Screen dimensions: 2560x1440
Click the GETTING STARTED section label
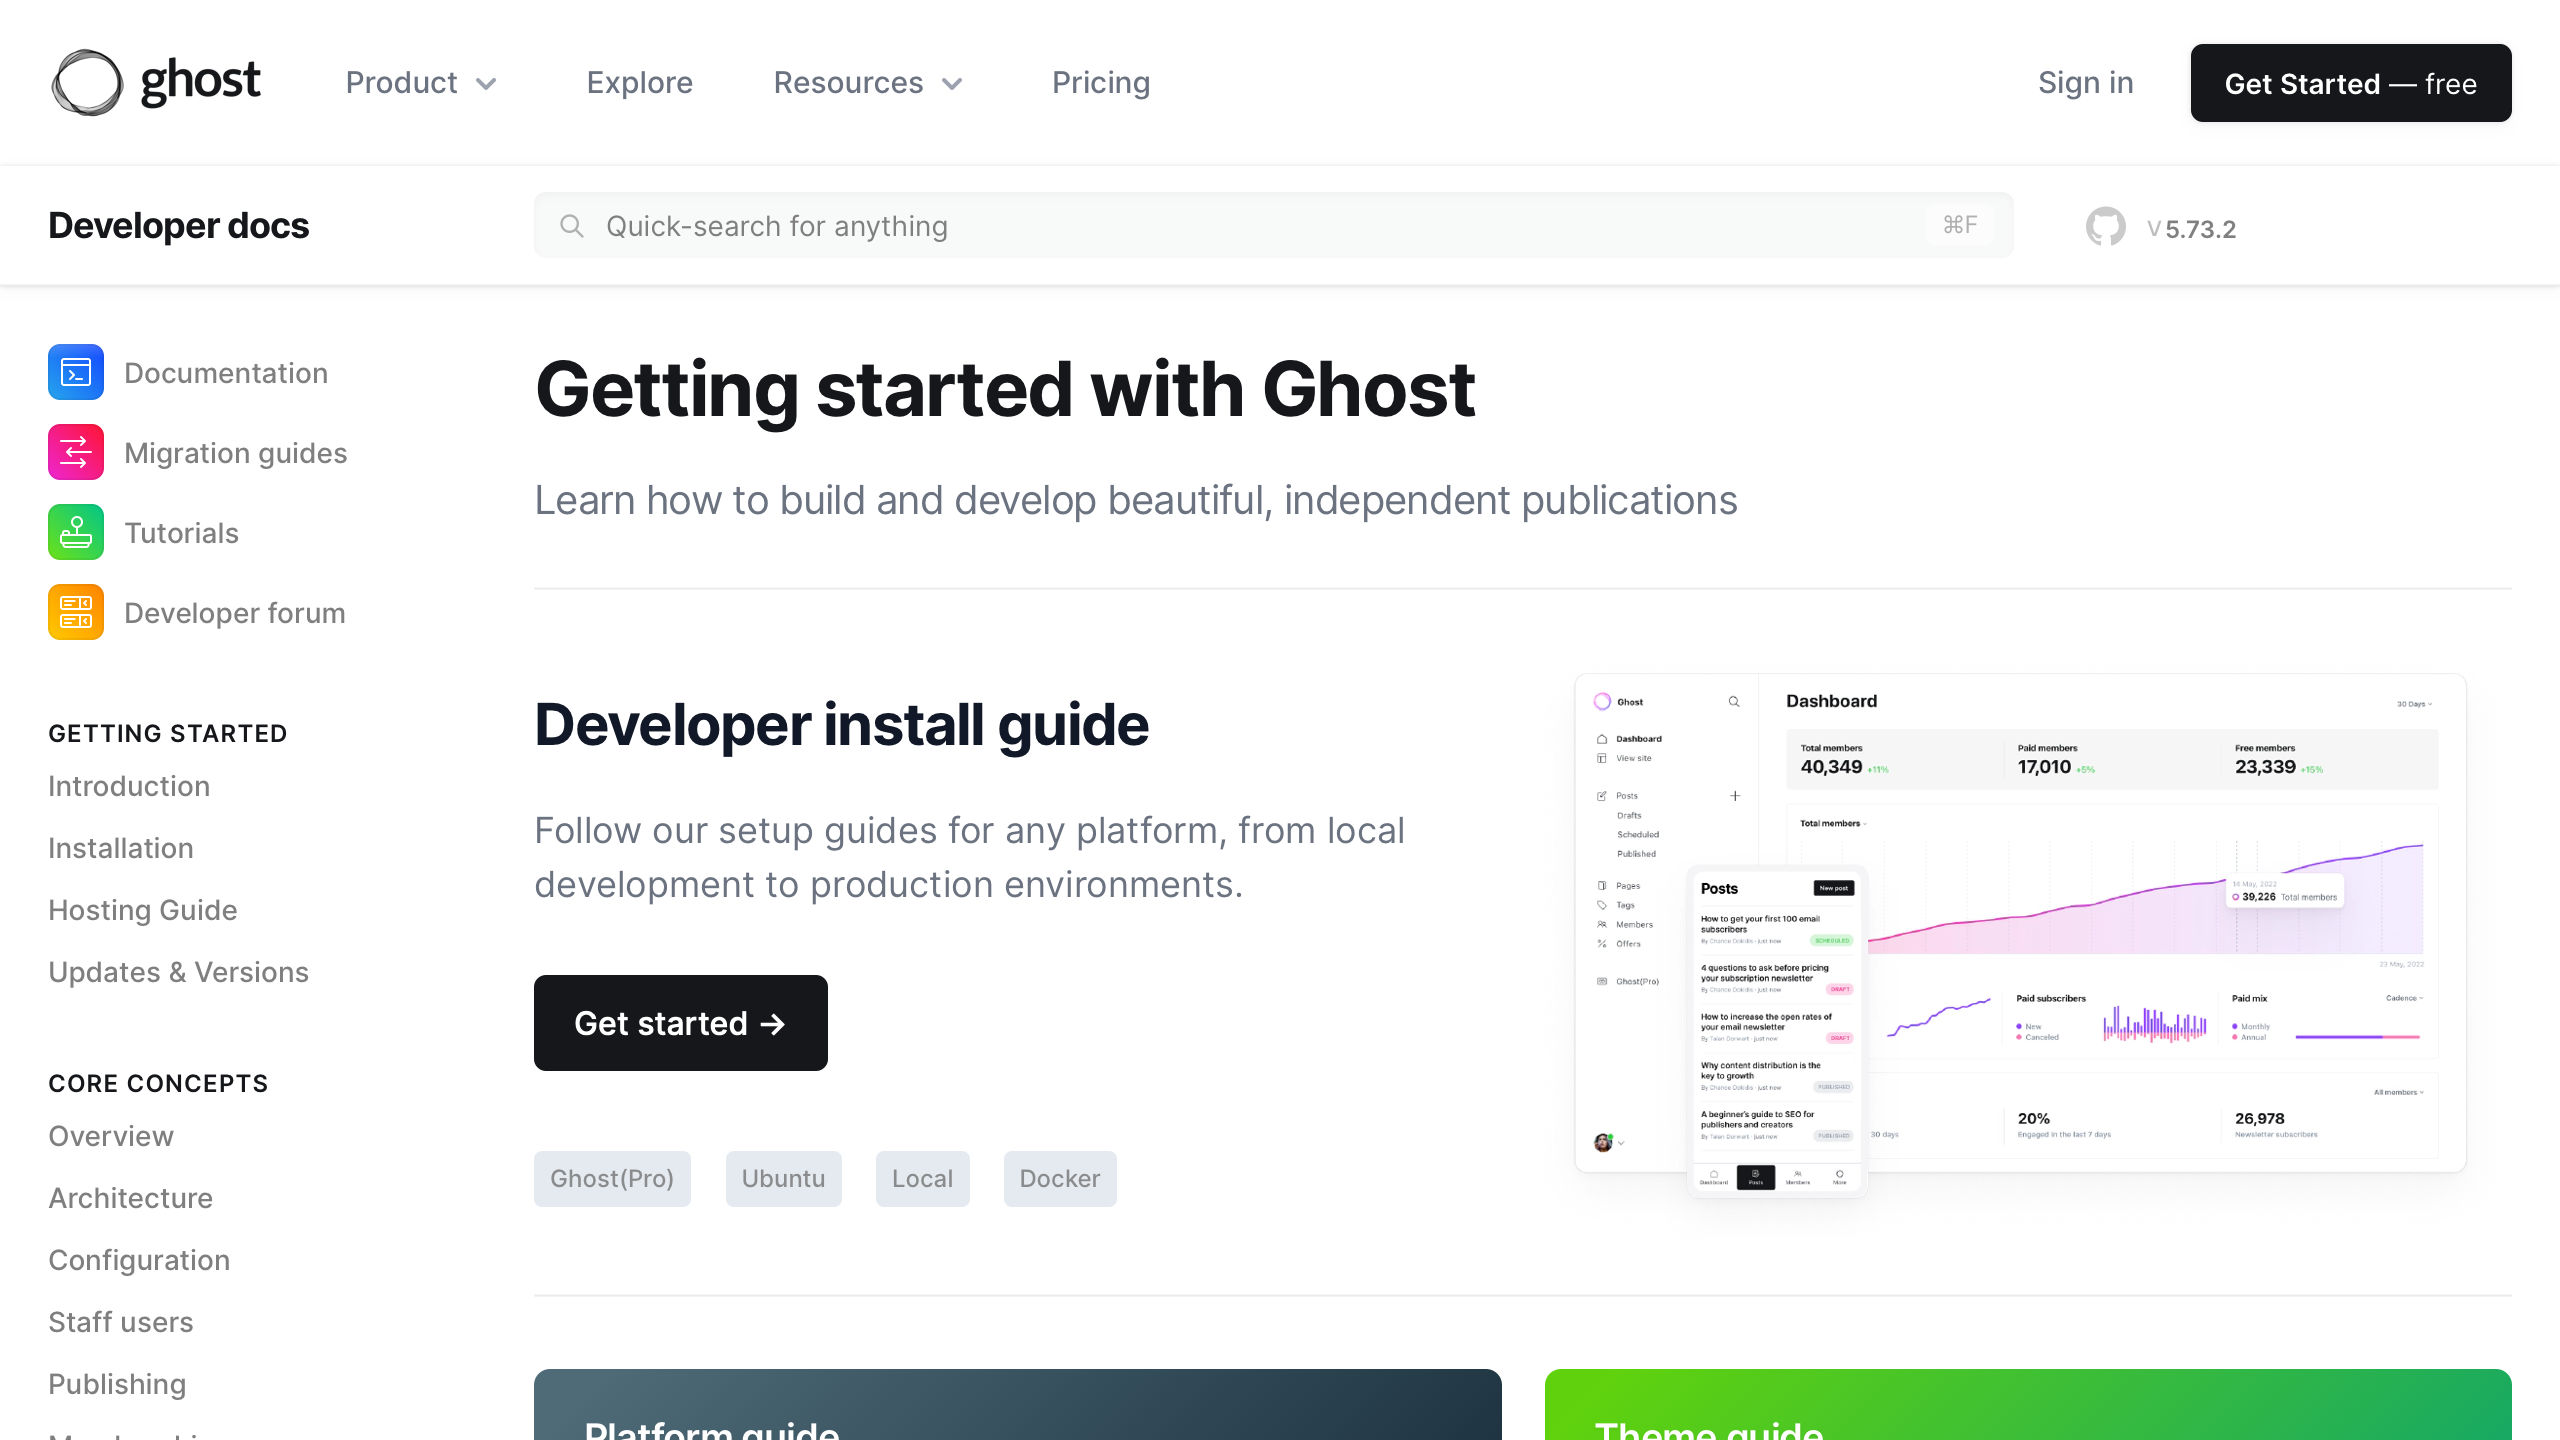click(168, 733)
